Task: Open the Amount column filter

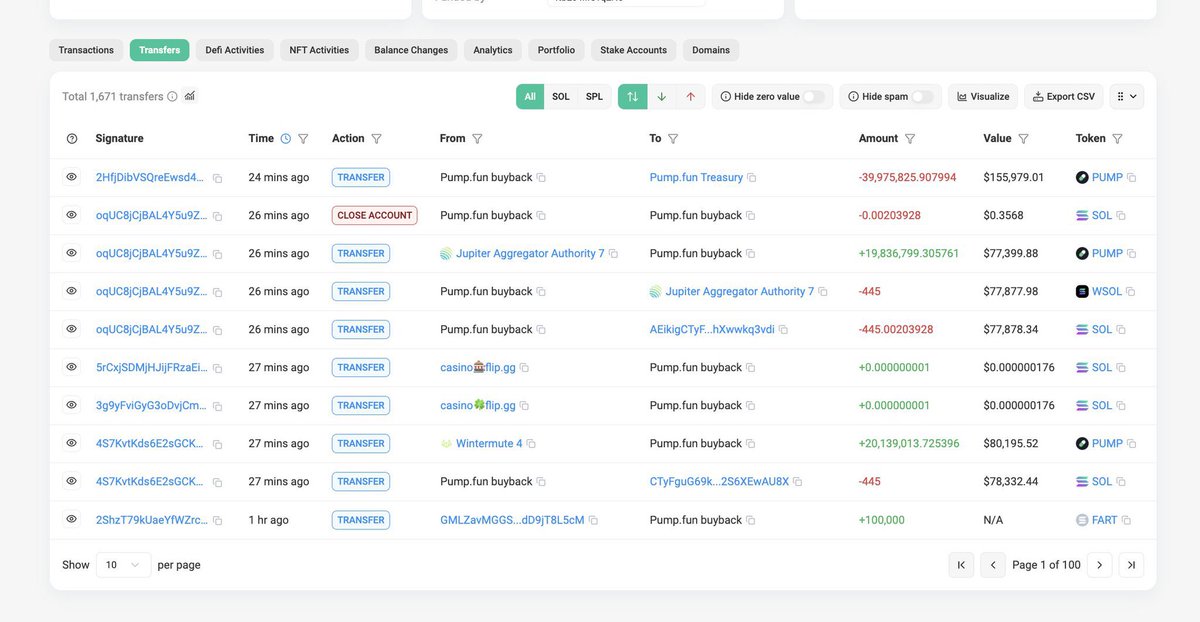Action: (x=910, y=139)
